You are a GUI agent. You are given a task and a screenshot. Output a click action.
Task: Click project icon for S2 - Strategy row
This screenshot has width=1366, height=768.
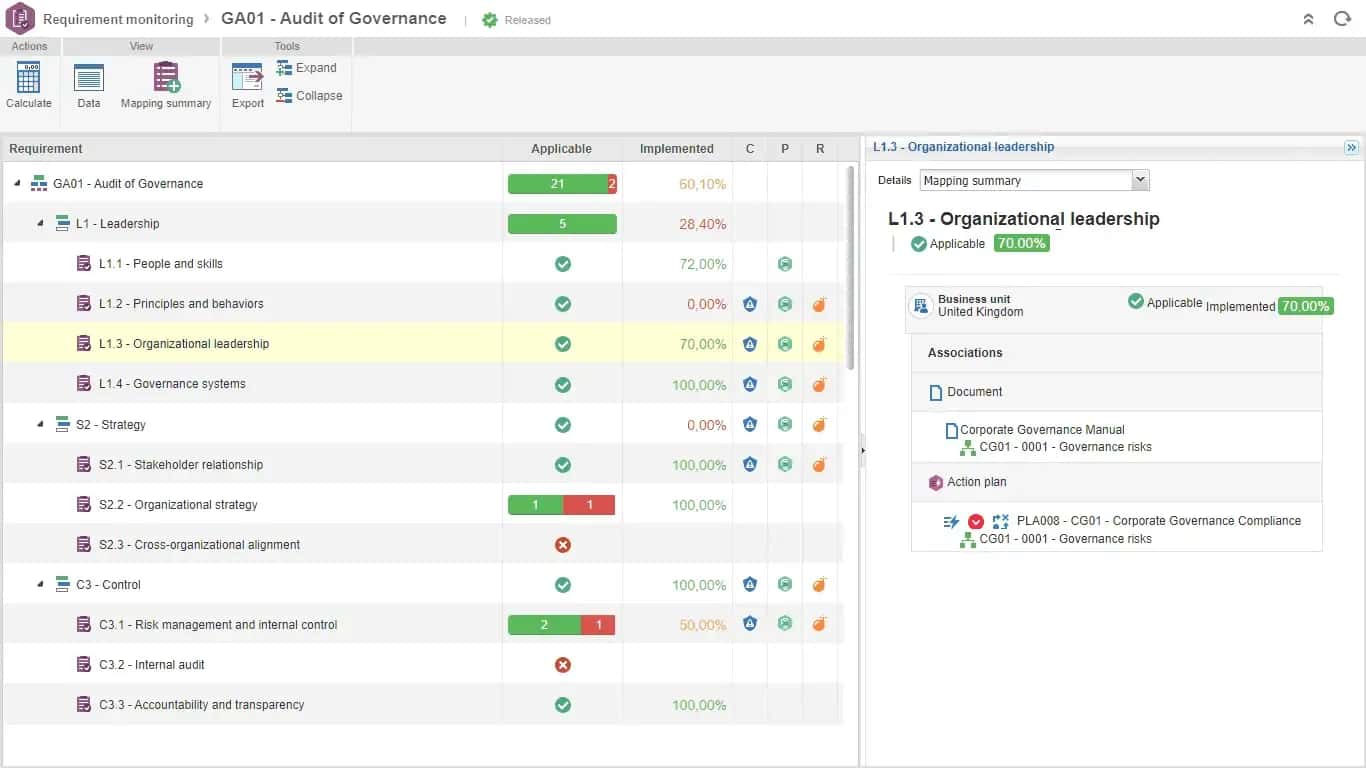[785, 424]
